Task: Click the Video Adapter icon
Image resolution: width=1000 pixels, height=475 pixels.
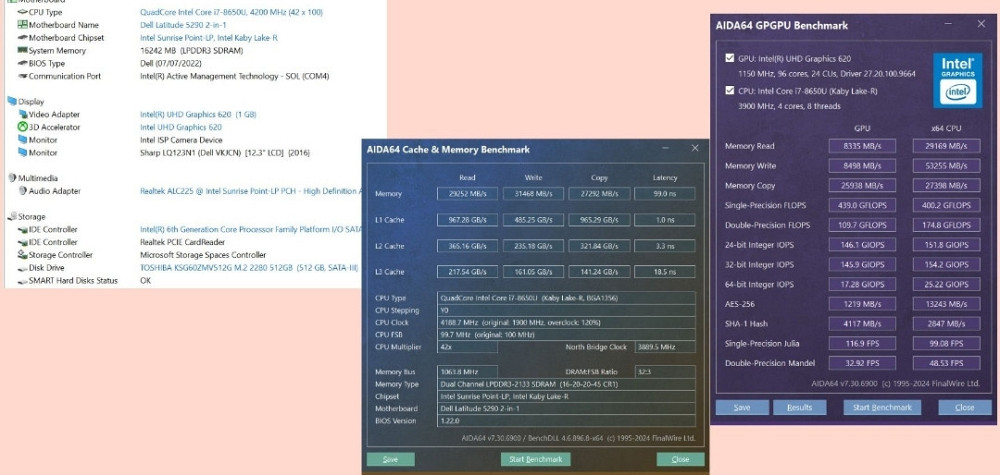Action: pyautogui.click(x=21, y=114)
